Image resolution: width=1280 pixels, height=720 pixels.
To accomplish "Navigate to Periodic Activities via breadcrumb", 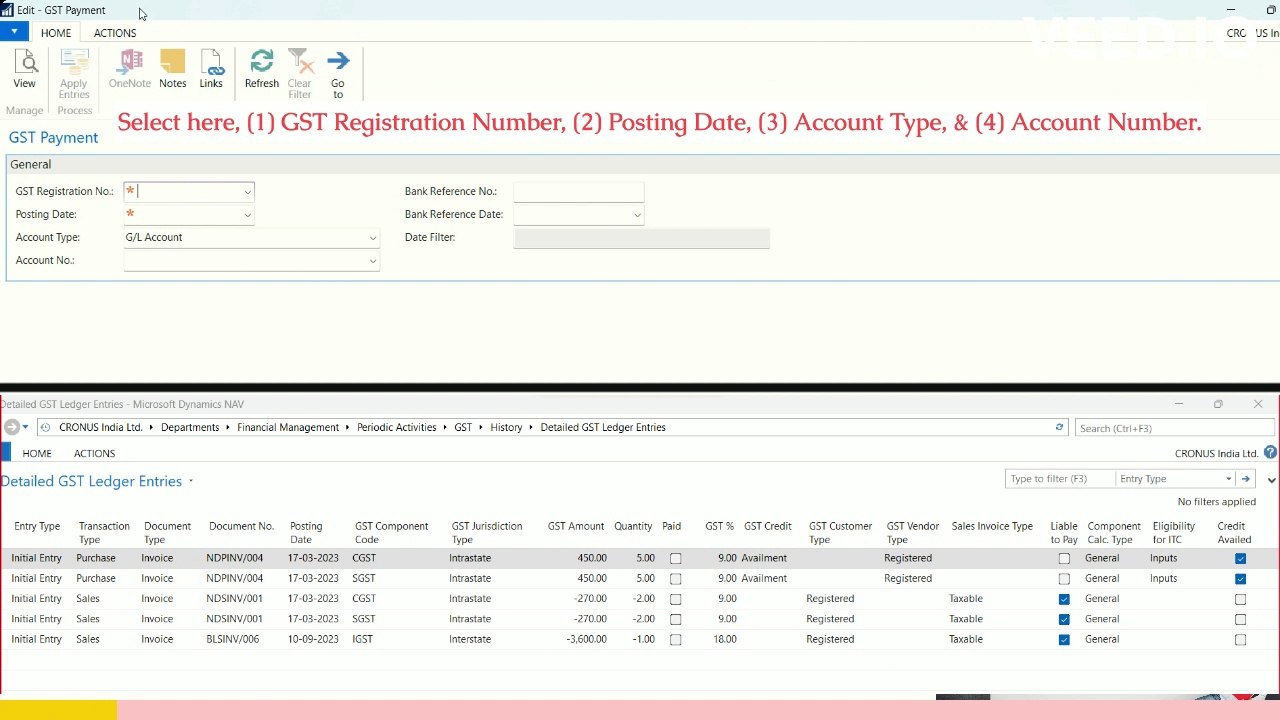I will point(396,427).
